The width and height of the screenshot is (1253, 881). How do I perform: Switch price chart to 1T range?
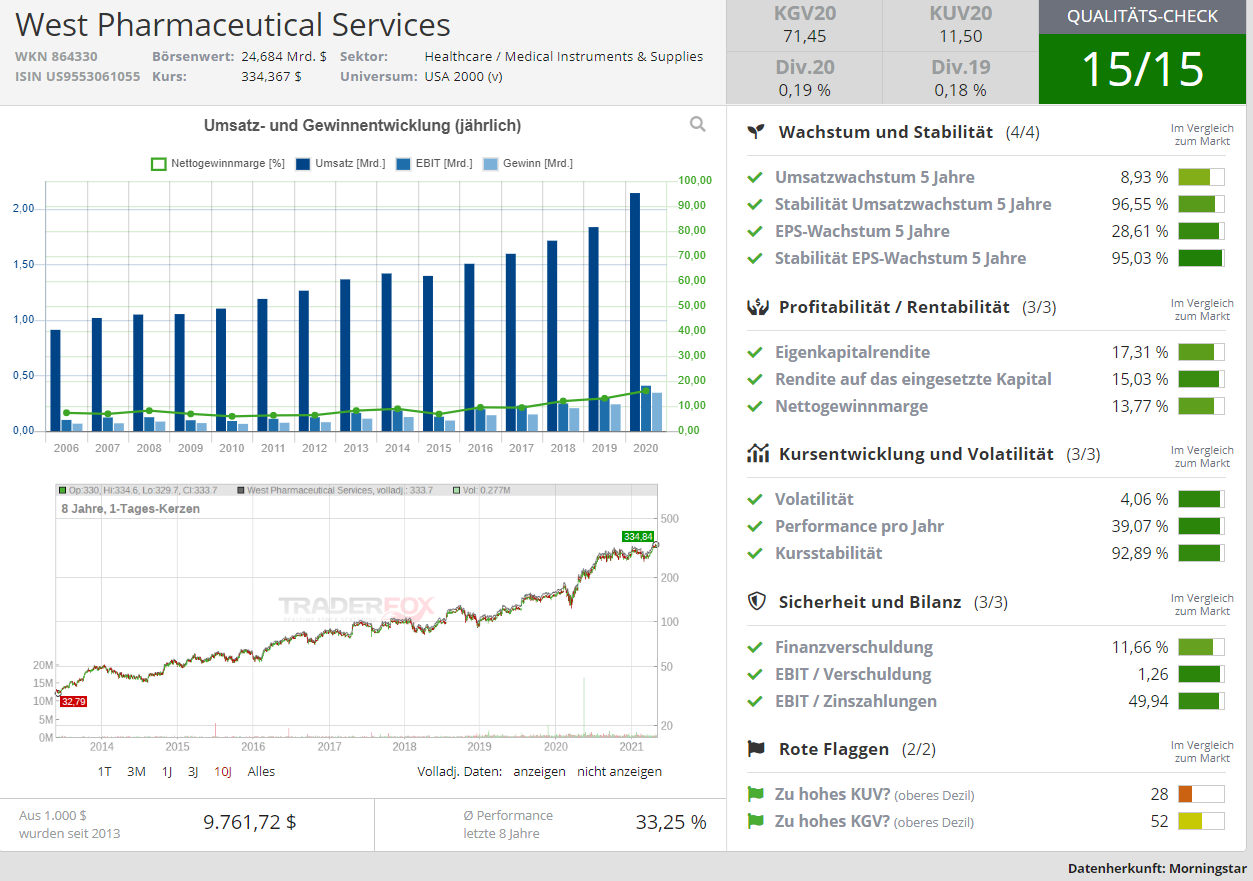point(105,771)
